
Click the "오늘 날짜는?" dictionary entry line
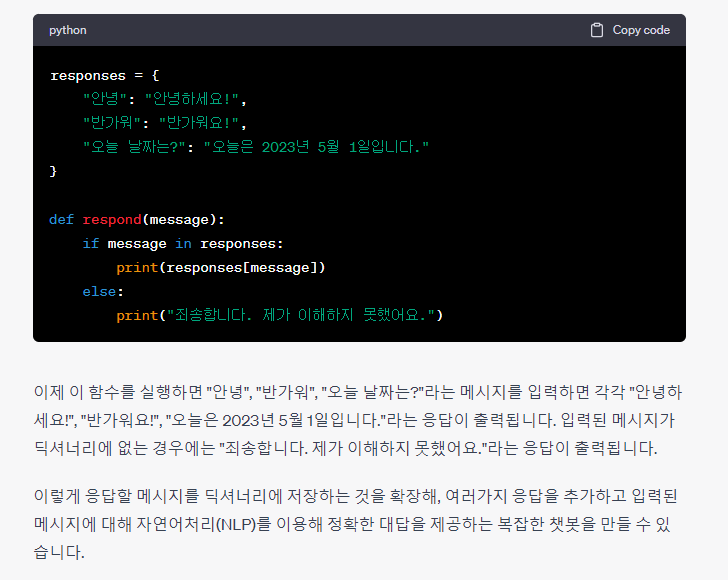pyautogui.click(x=256, y=147)
